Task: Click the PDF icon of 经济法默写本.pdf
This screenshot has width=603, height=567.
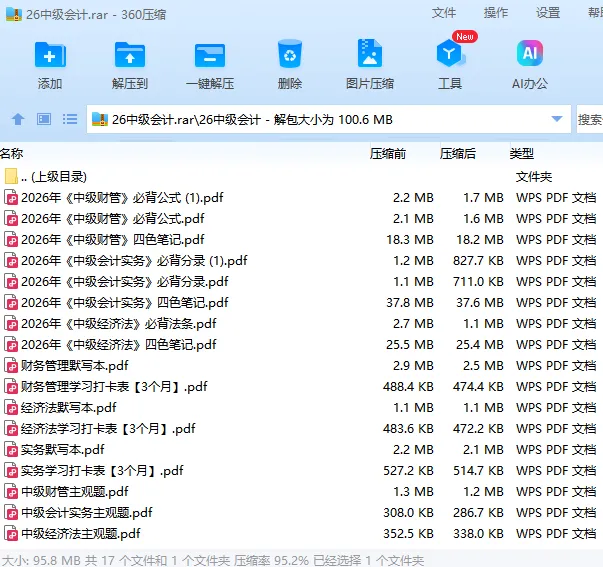Action: pyautogui.click(x=12, y=408)
